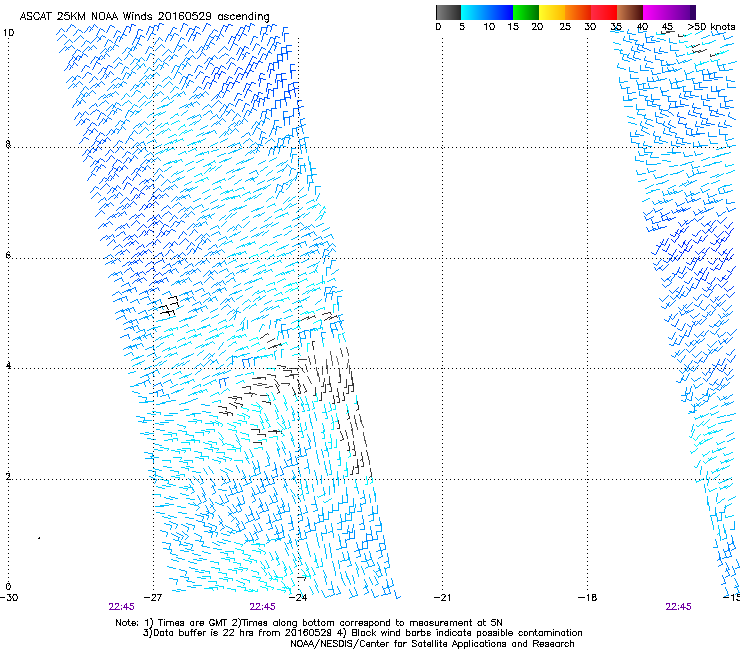Click the latitude axis label "0"

(x=8, y=587)
